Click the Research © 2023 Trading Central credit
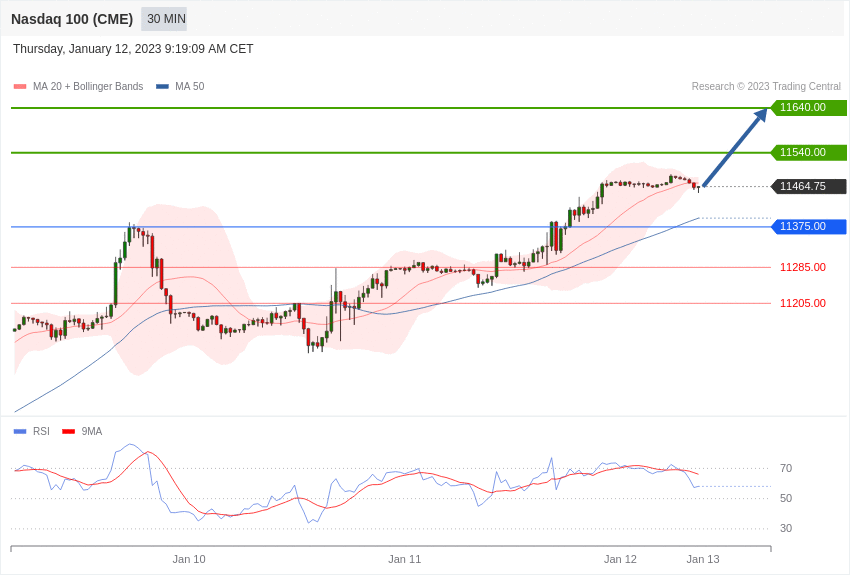The image size is (850, 576). tap(766, 87)
